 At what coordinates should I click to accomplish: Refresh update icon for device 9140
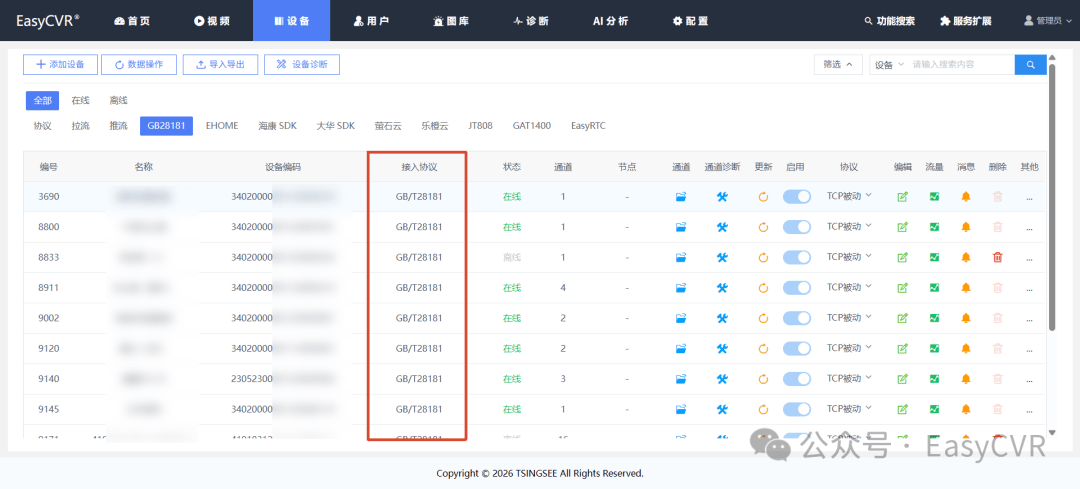(763, 379)
